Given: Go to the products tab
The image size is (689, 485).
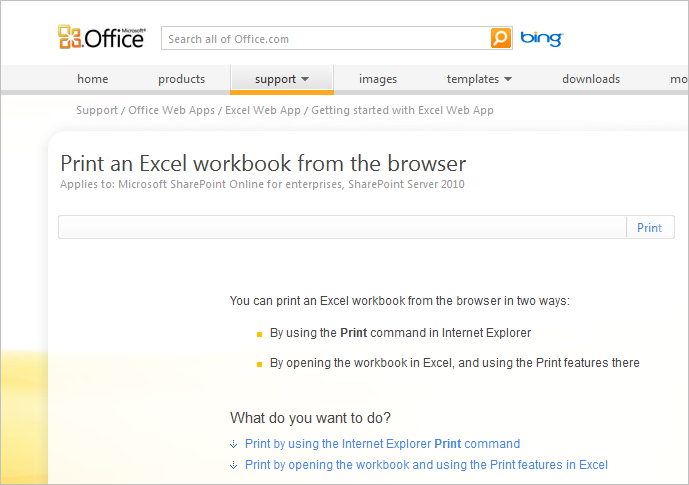Looking at the screenshot, I should pos(181,79).
